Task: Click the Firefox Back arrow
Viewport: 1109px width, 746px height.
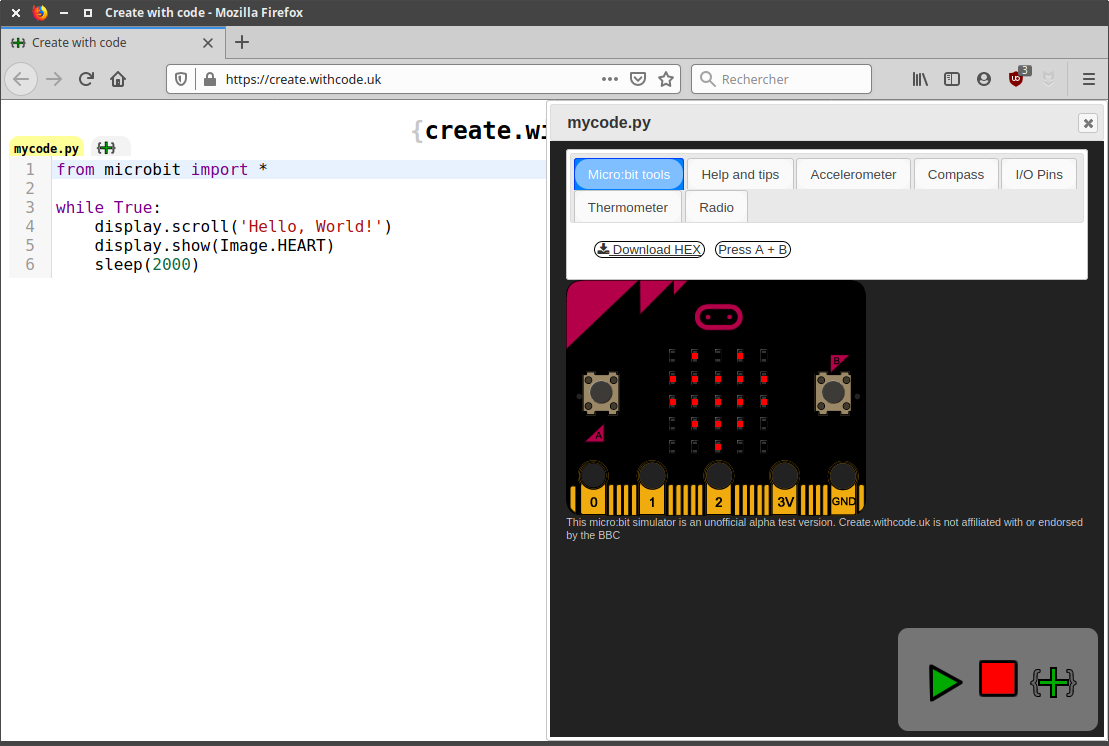Action: [21, 79]
